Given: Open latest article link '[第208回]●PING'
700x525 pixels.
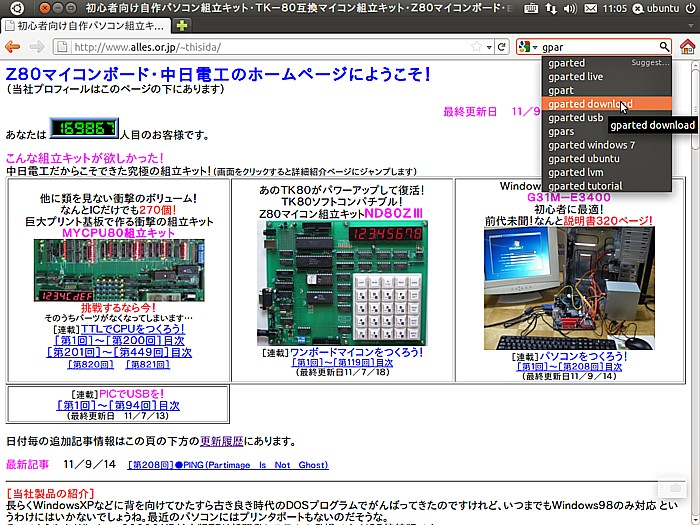Looking at the screenshot, I should [x=228, y=465].
